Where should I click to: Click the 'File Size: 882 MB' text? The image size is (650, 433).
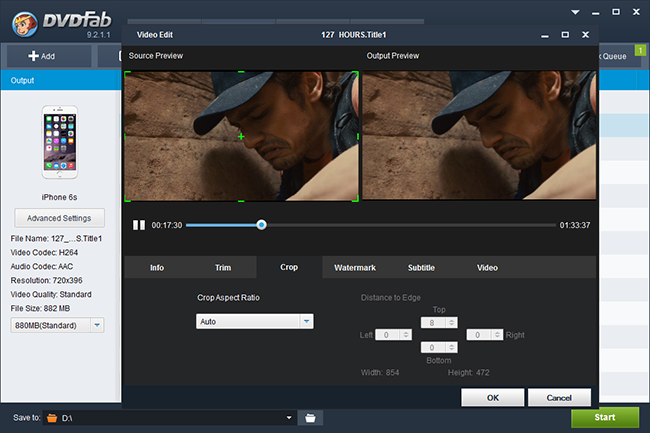tap(40, 308)
